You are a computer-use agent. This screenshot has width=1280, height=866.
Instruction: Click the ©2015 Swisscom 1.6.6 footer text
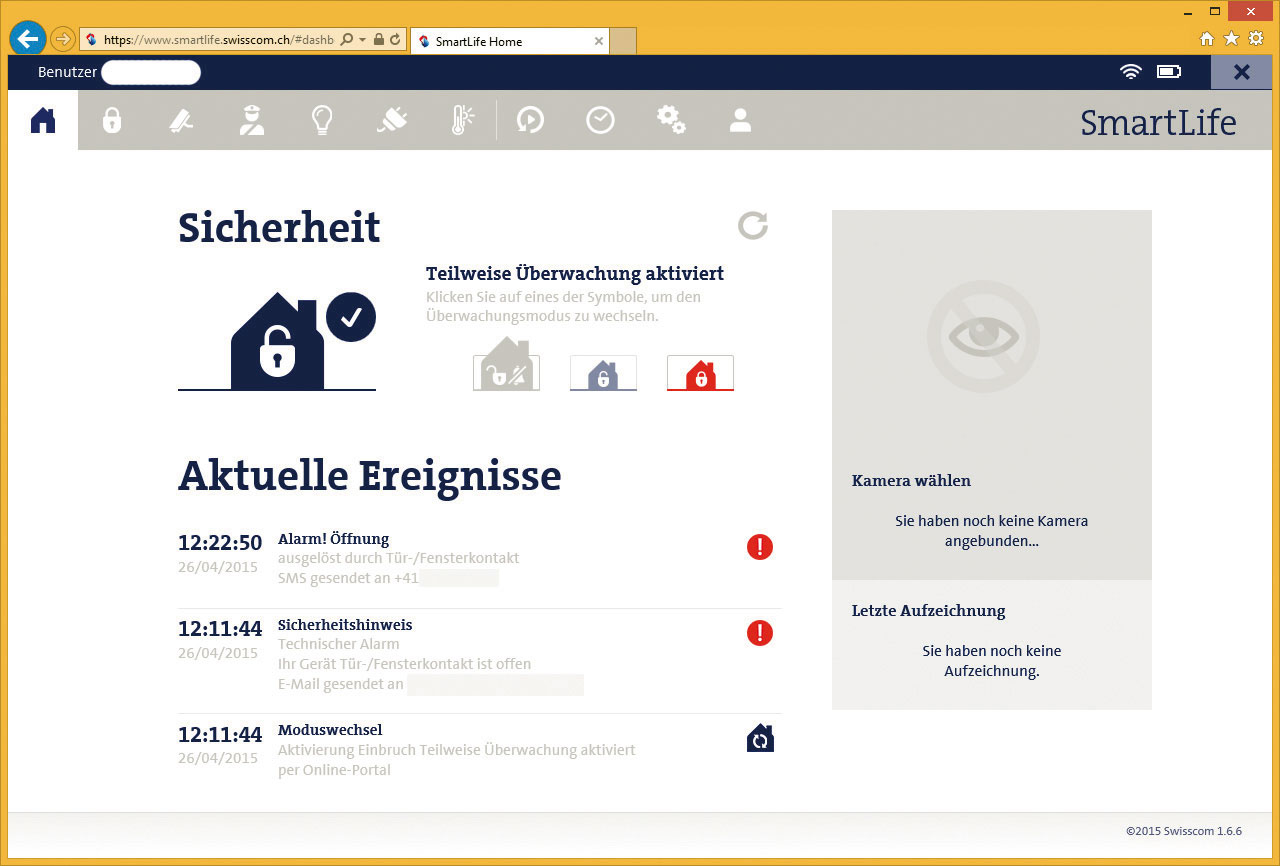pyautogui.click(x=1183, y=831)
